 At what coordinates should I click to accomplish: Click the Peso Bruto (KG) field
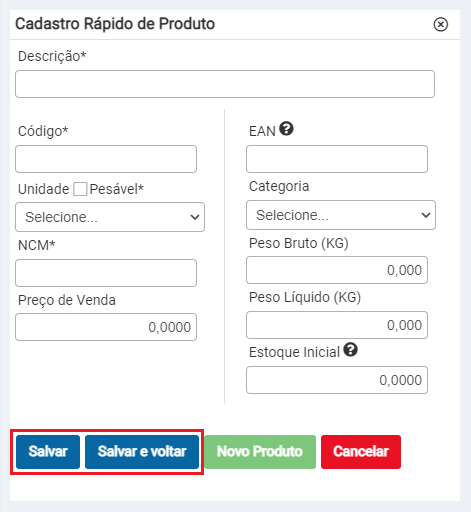337,270
